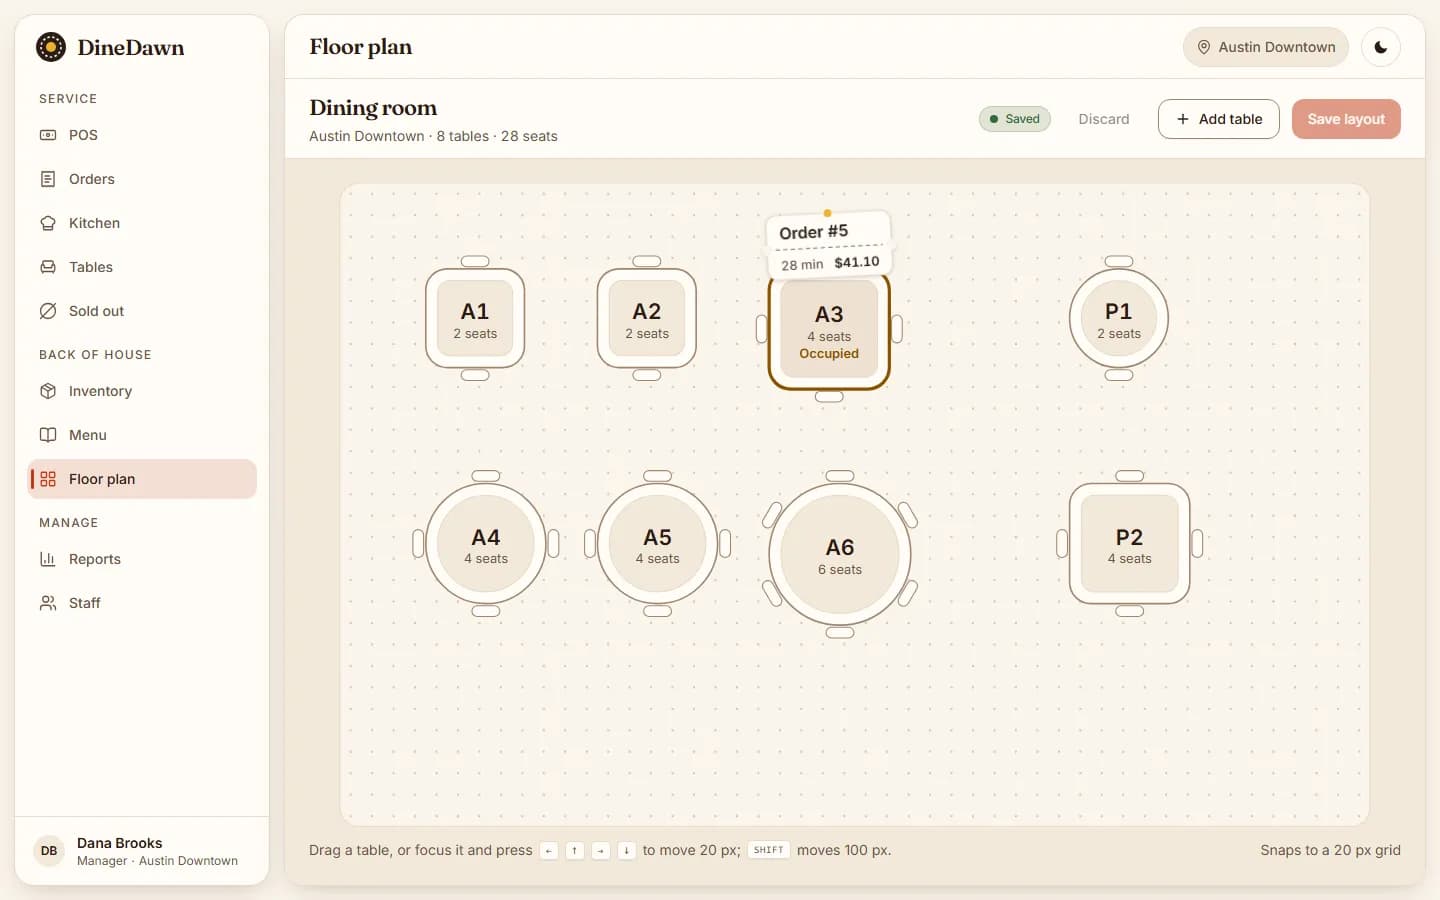Toggle dark mode with the moon button
Viewport: 1440px width, 900px height.
(1381, 47)
